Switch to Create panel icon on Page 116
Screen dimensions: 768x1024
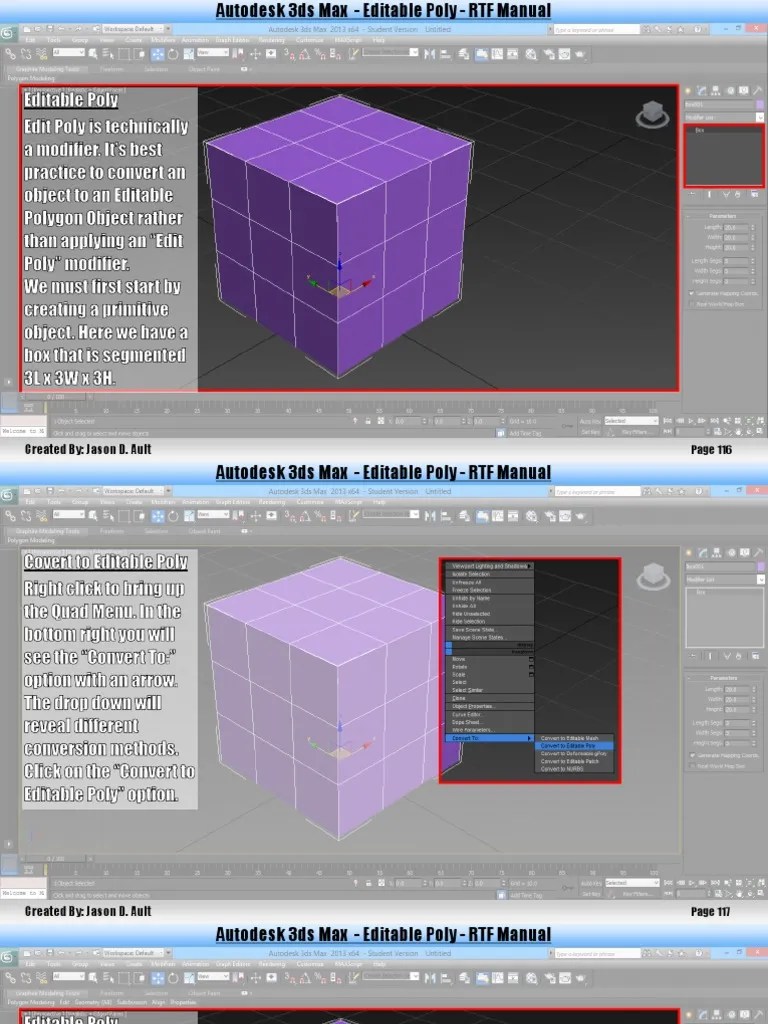[x=688, y=91]
